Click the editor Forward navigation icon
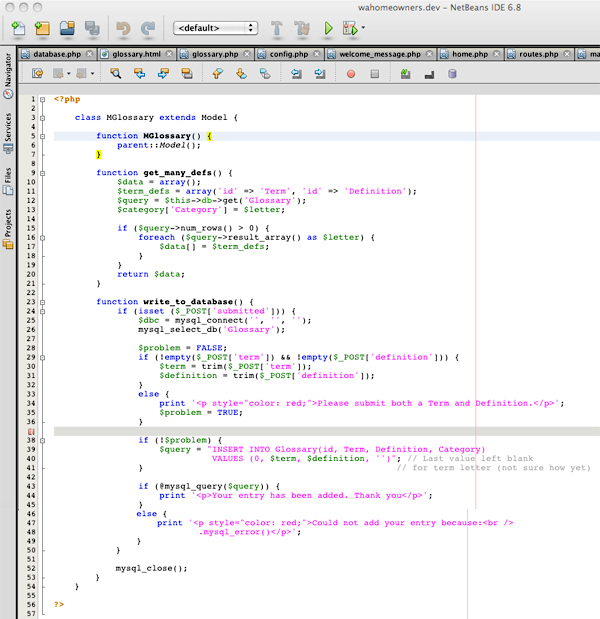The height and width of the screenshot is (619, 600). point(81,73)
